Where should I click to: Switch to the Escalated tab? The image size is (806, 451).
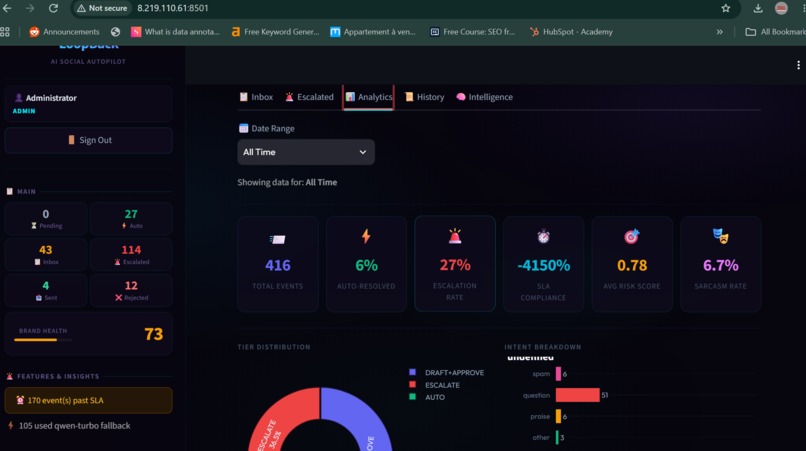point(309,97)
